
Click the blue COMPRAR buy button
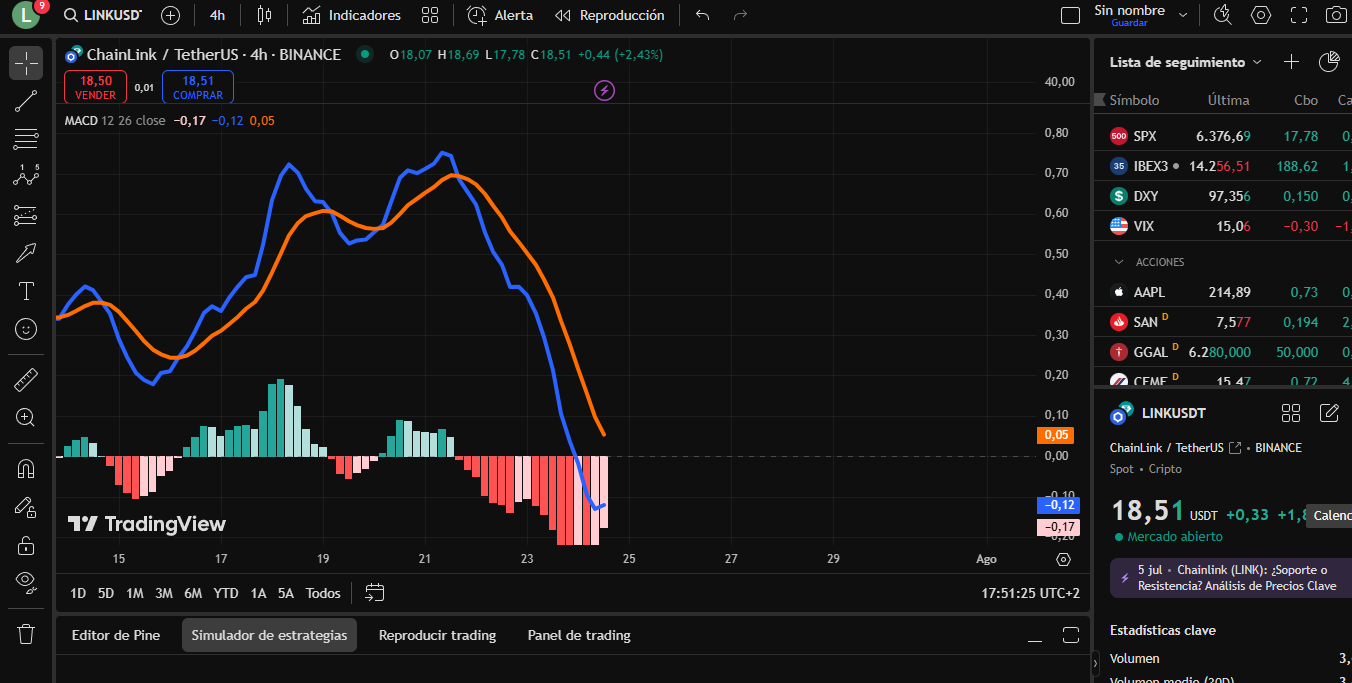(x=198, y=87)
